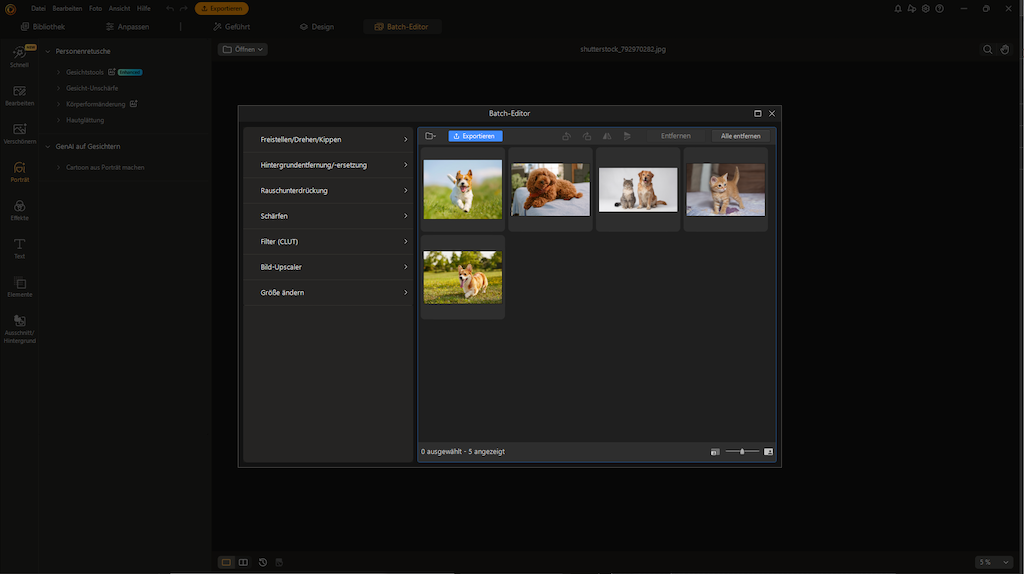Click the blue Exportieren button
The width and height of the screenshot is (1024, 574).
[x=475, y=136]
